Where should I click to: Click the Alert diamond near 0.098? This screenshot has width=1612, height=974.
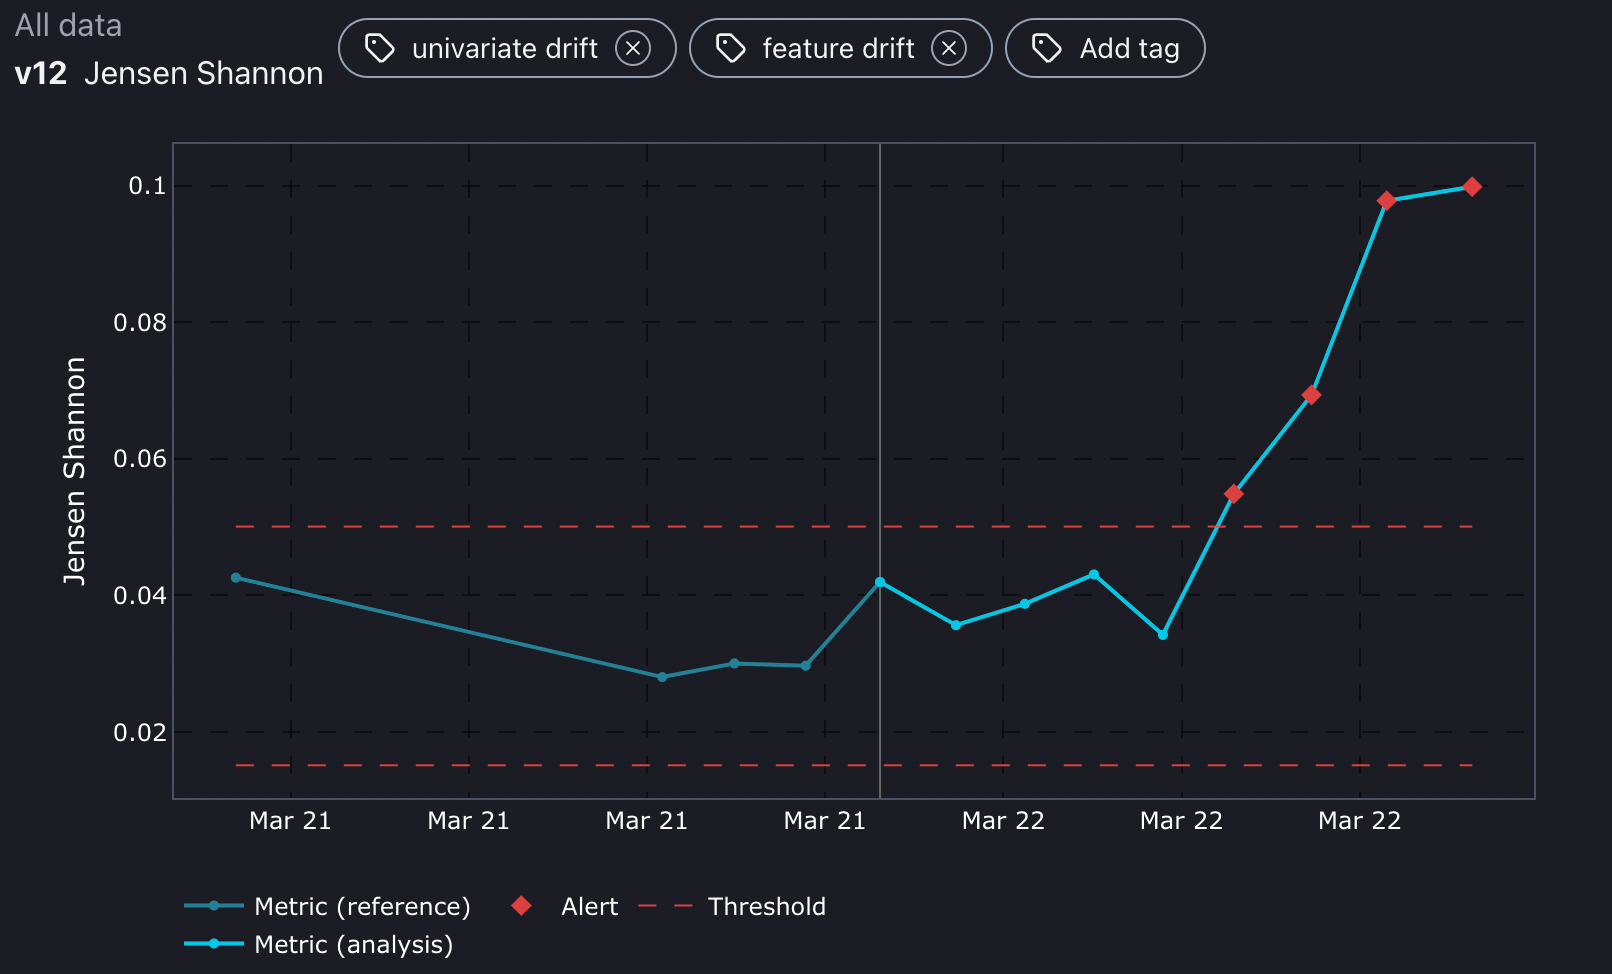coord(1388,201)
